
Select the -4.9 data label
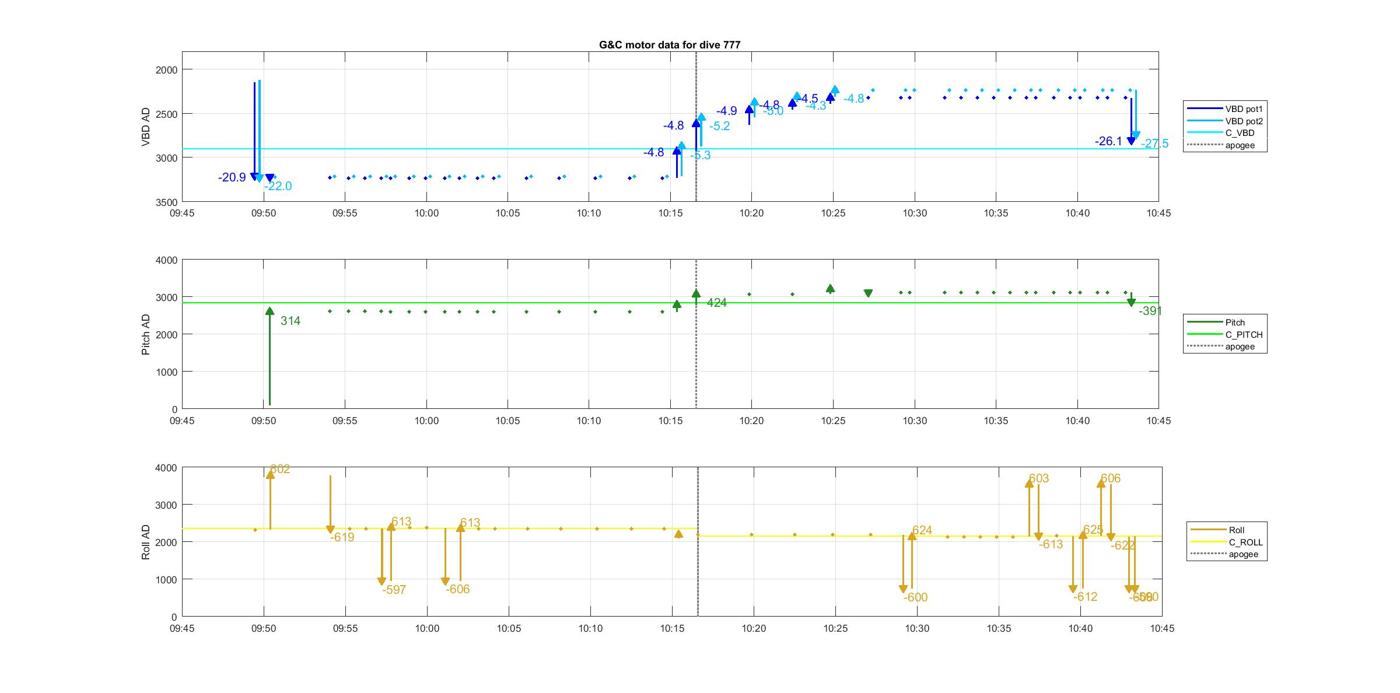pos(727,111)
